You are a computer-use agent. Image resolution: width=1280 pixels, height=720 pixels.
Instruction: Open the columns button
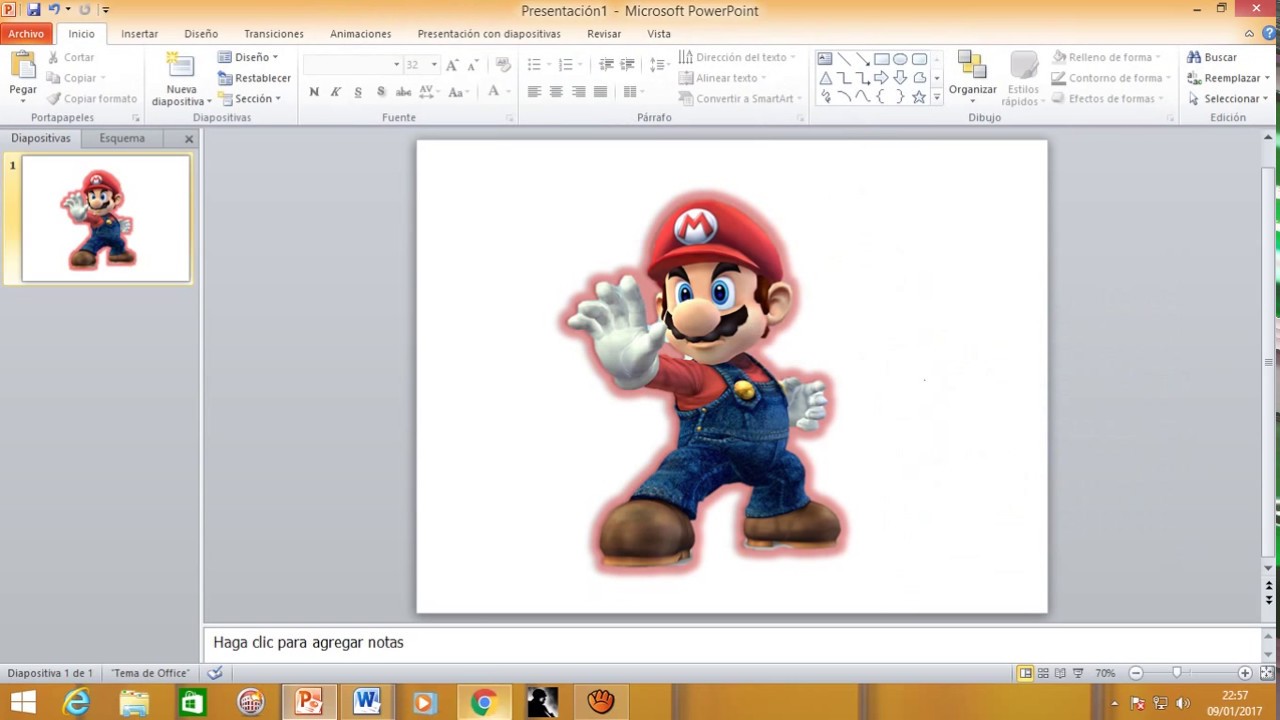tap(632, 92)
